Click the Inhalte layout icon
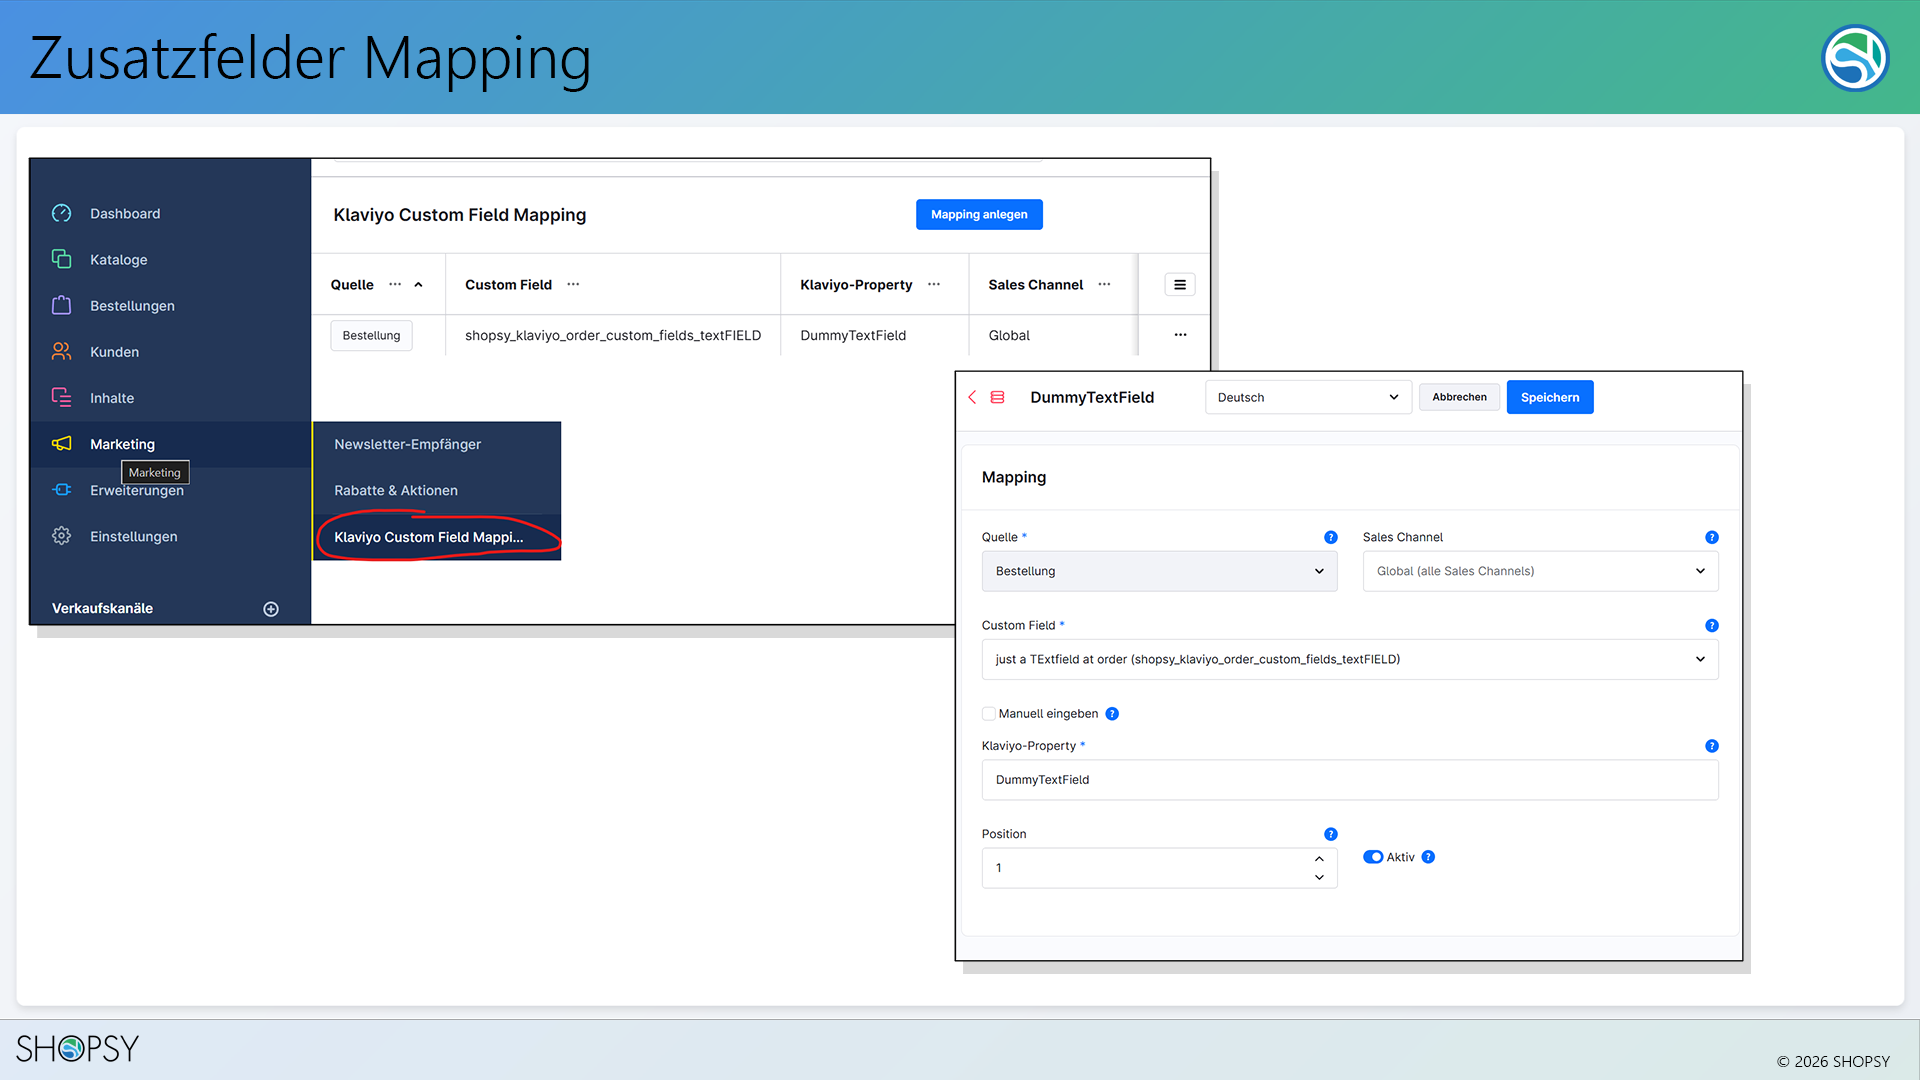The height and width of the screenshot is (1080, 1920). [x=62, y=397]
